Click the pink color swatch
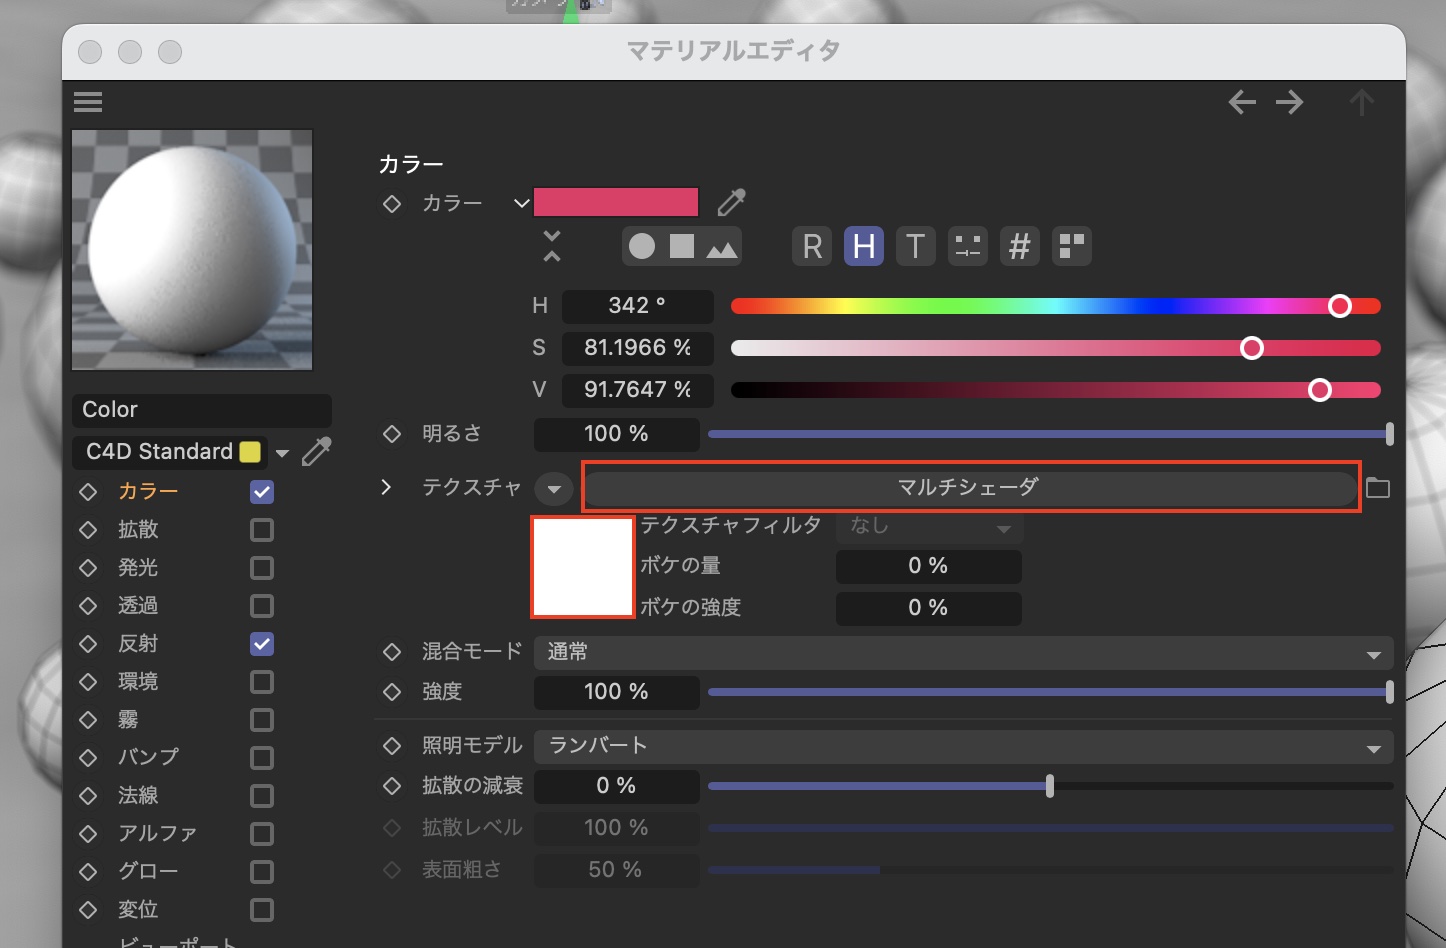Screen dimensions: 1446x948 (616, 202)
